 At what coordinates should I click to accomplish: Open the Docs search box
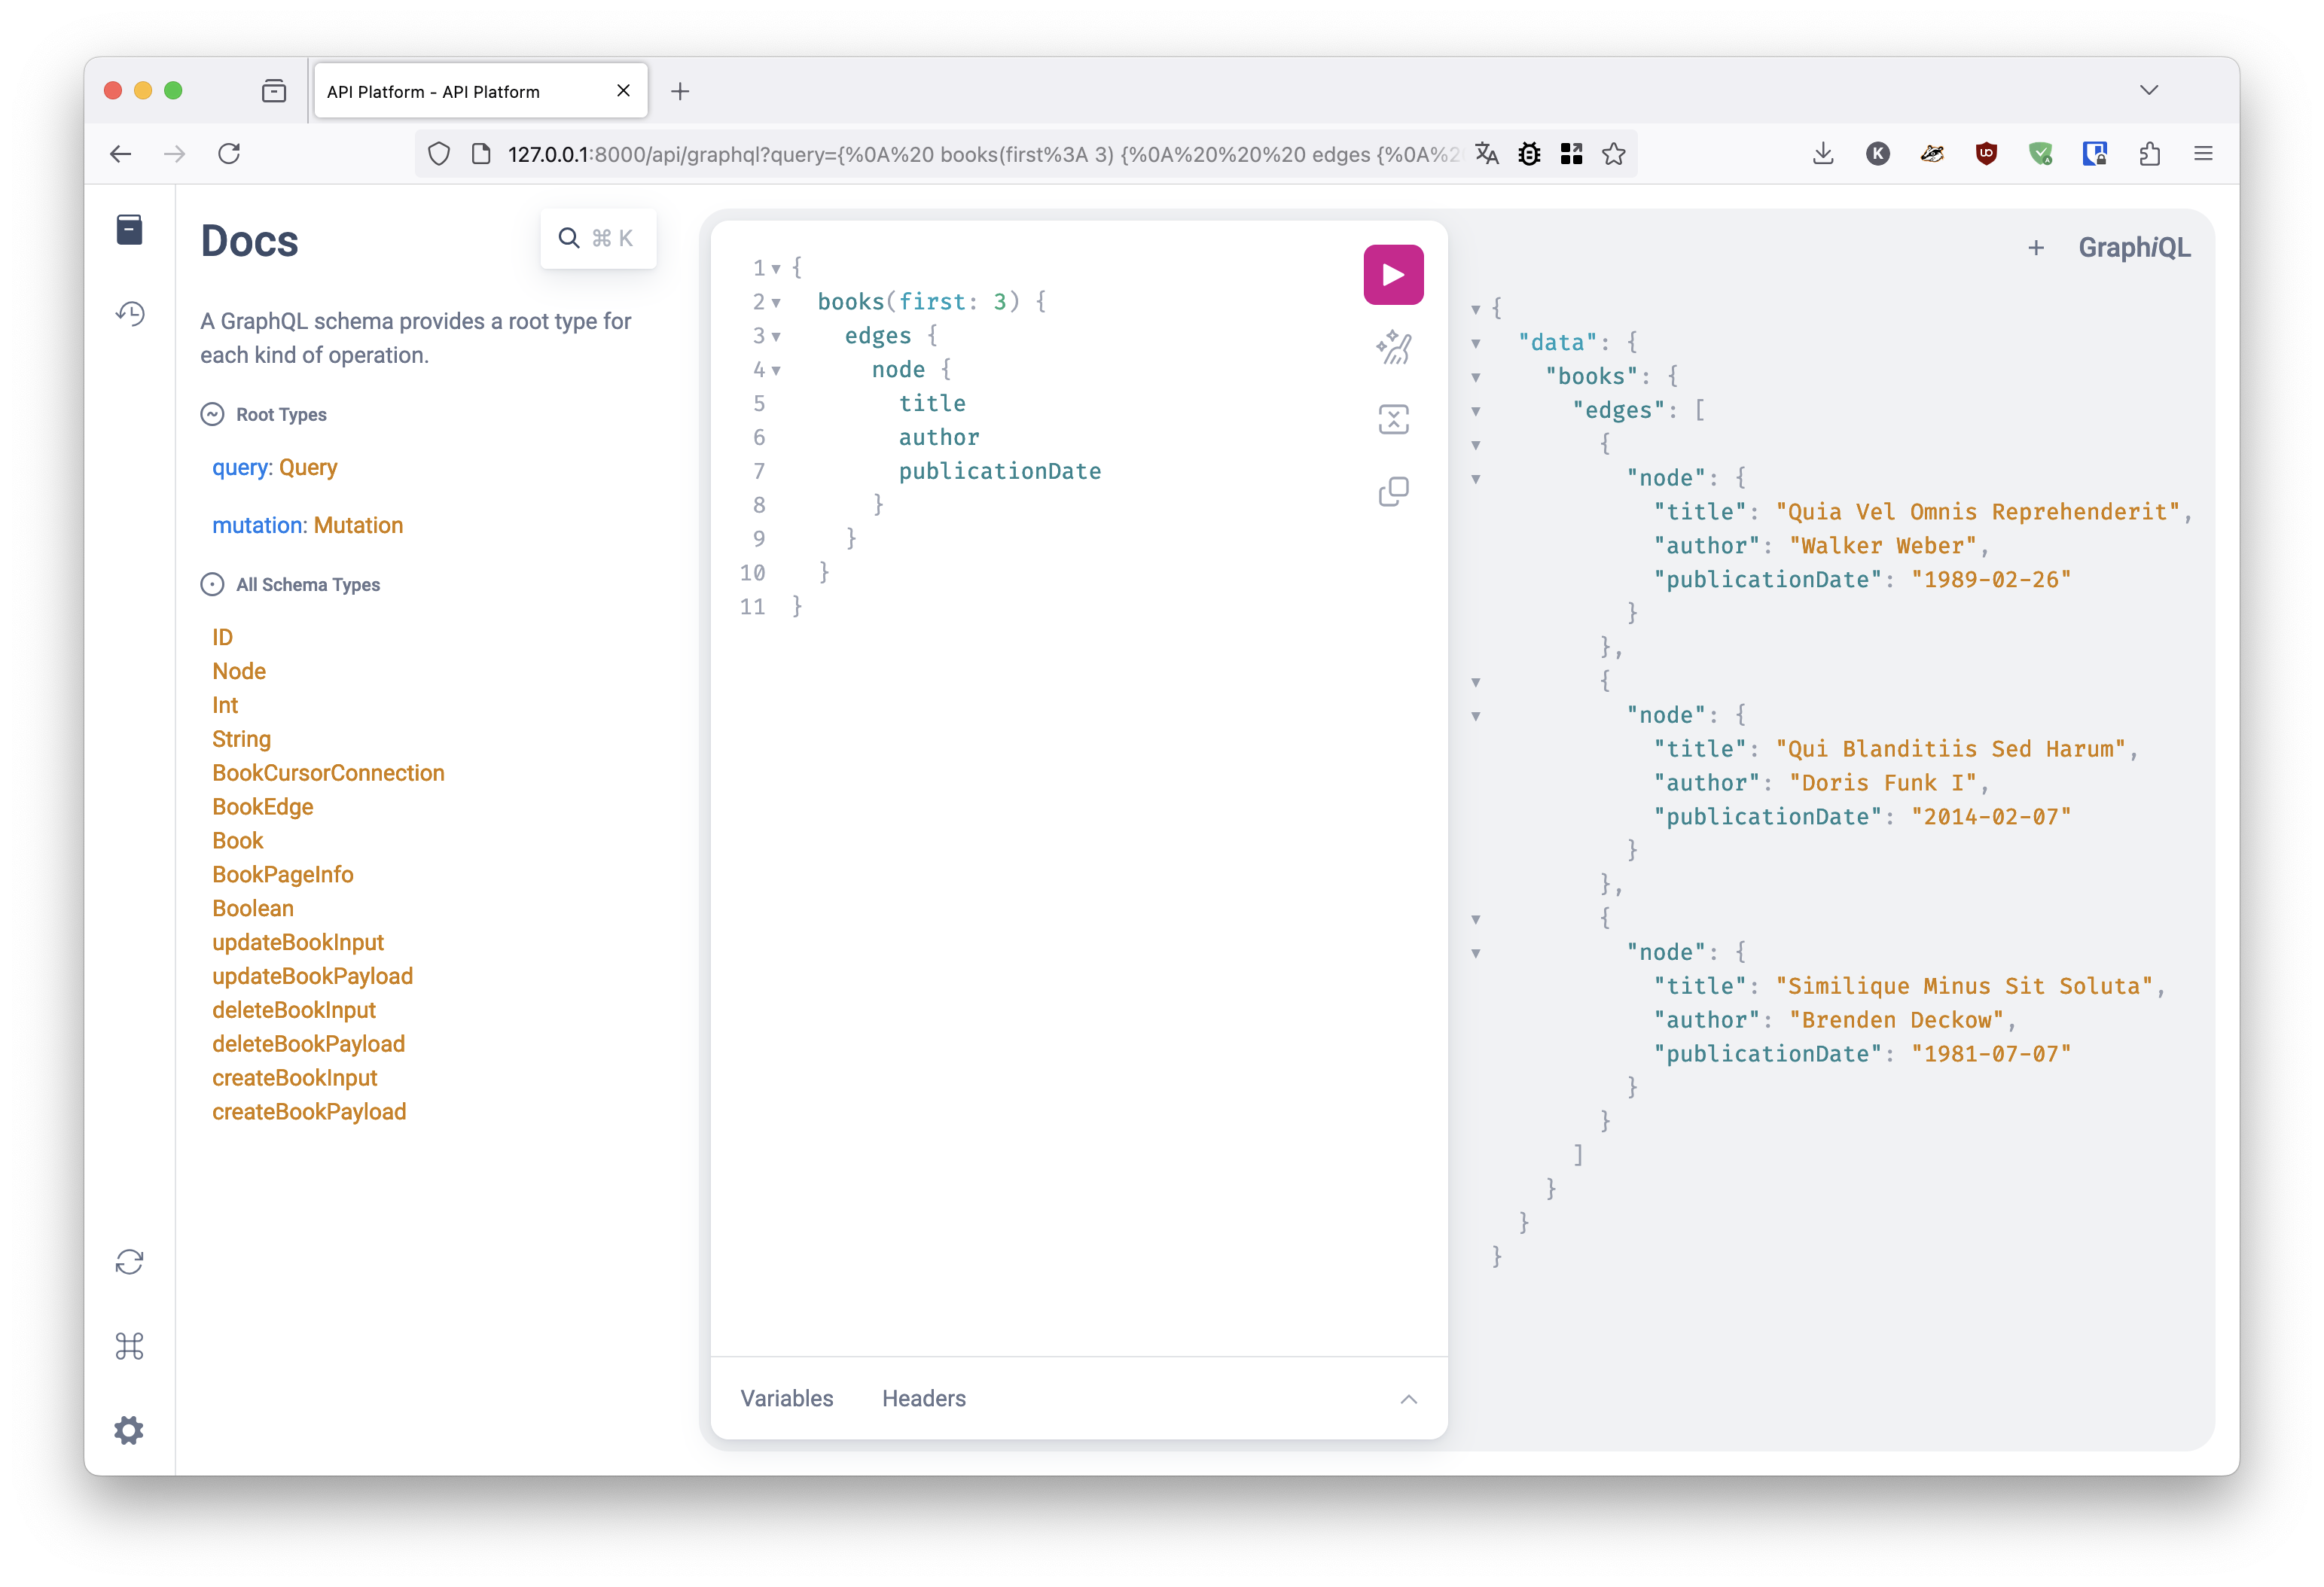(598, 238)
